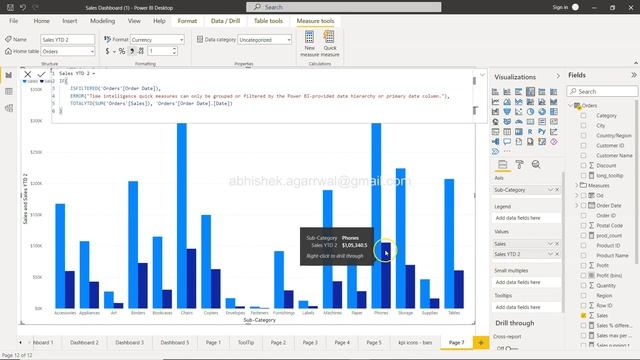The width and height of the screenshot is (640, 360).
Task: Click the Save icon in title bar
Action: pyautogui.click(x=10, y=7)
